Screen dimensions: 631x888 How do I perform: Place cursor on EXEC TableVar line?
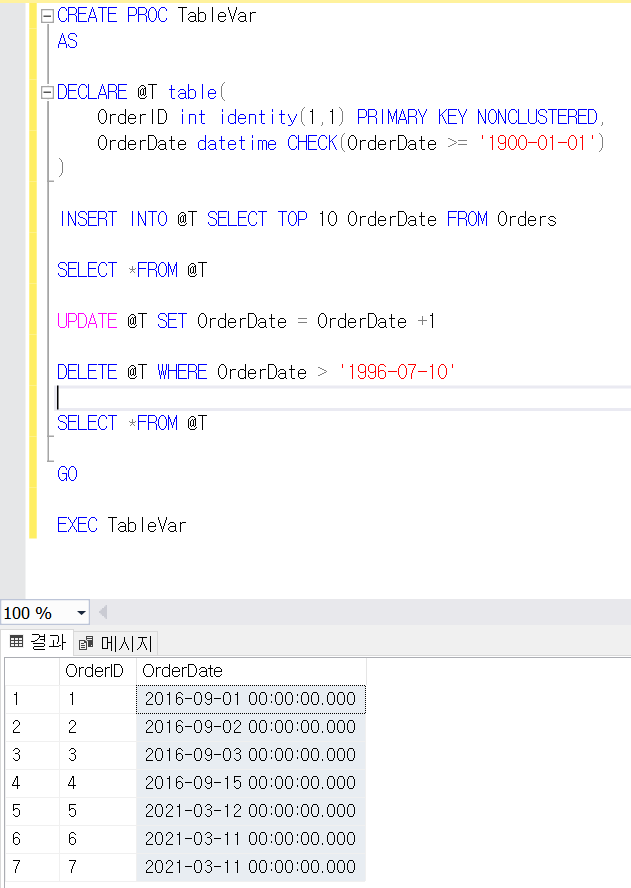(121, 525)
